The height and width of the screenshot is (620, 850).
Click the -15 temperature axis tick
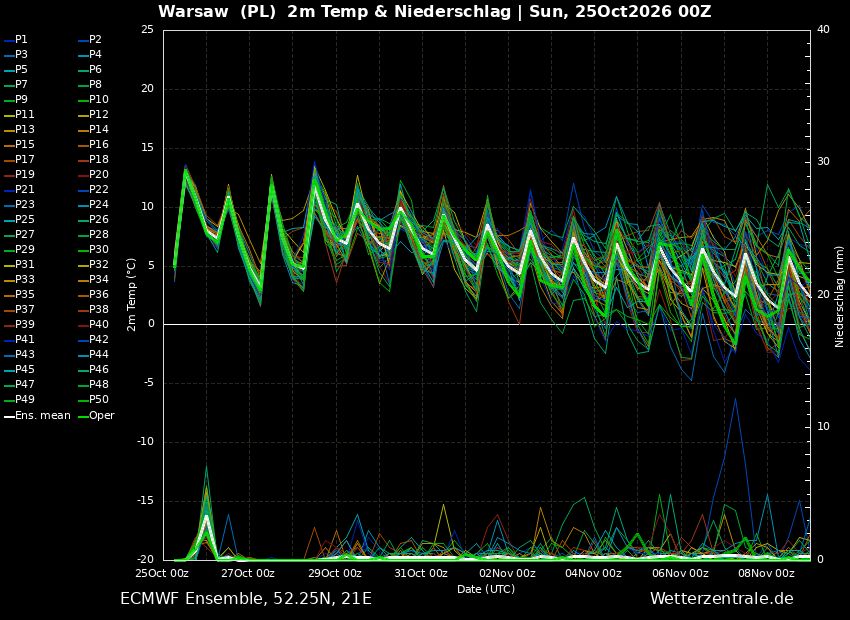(145, 501)
